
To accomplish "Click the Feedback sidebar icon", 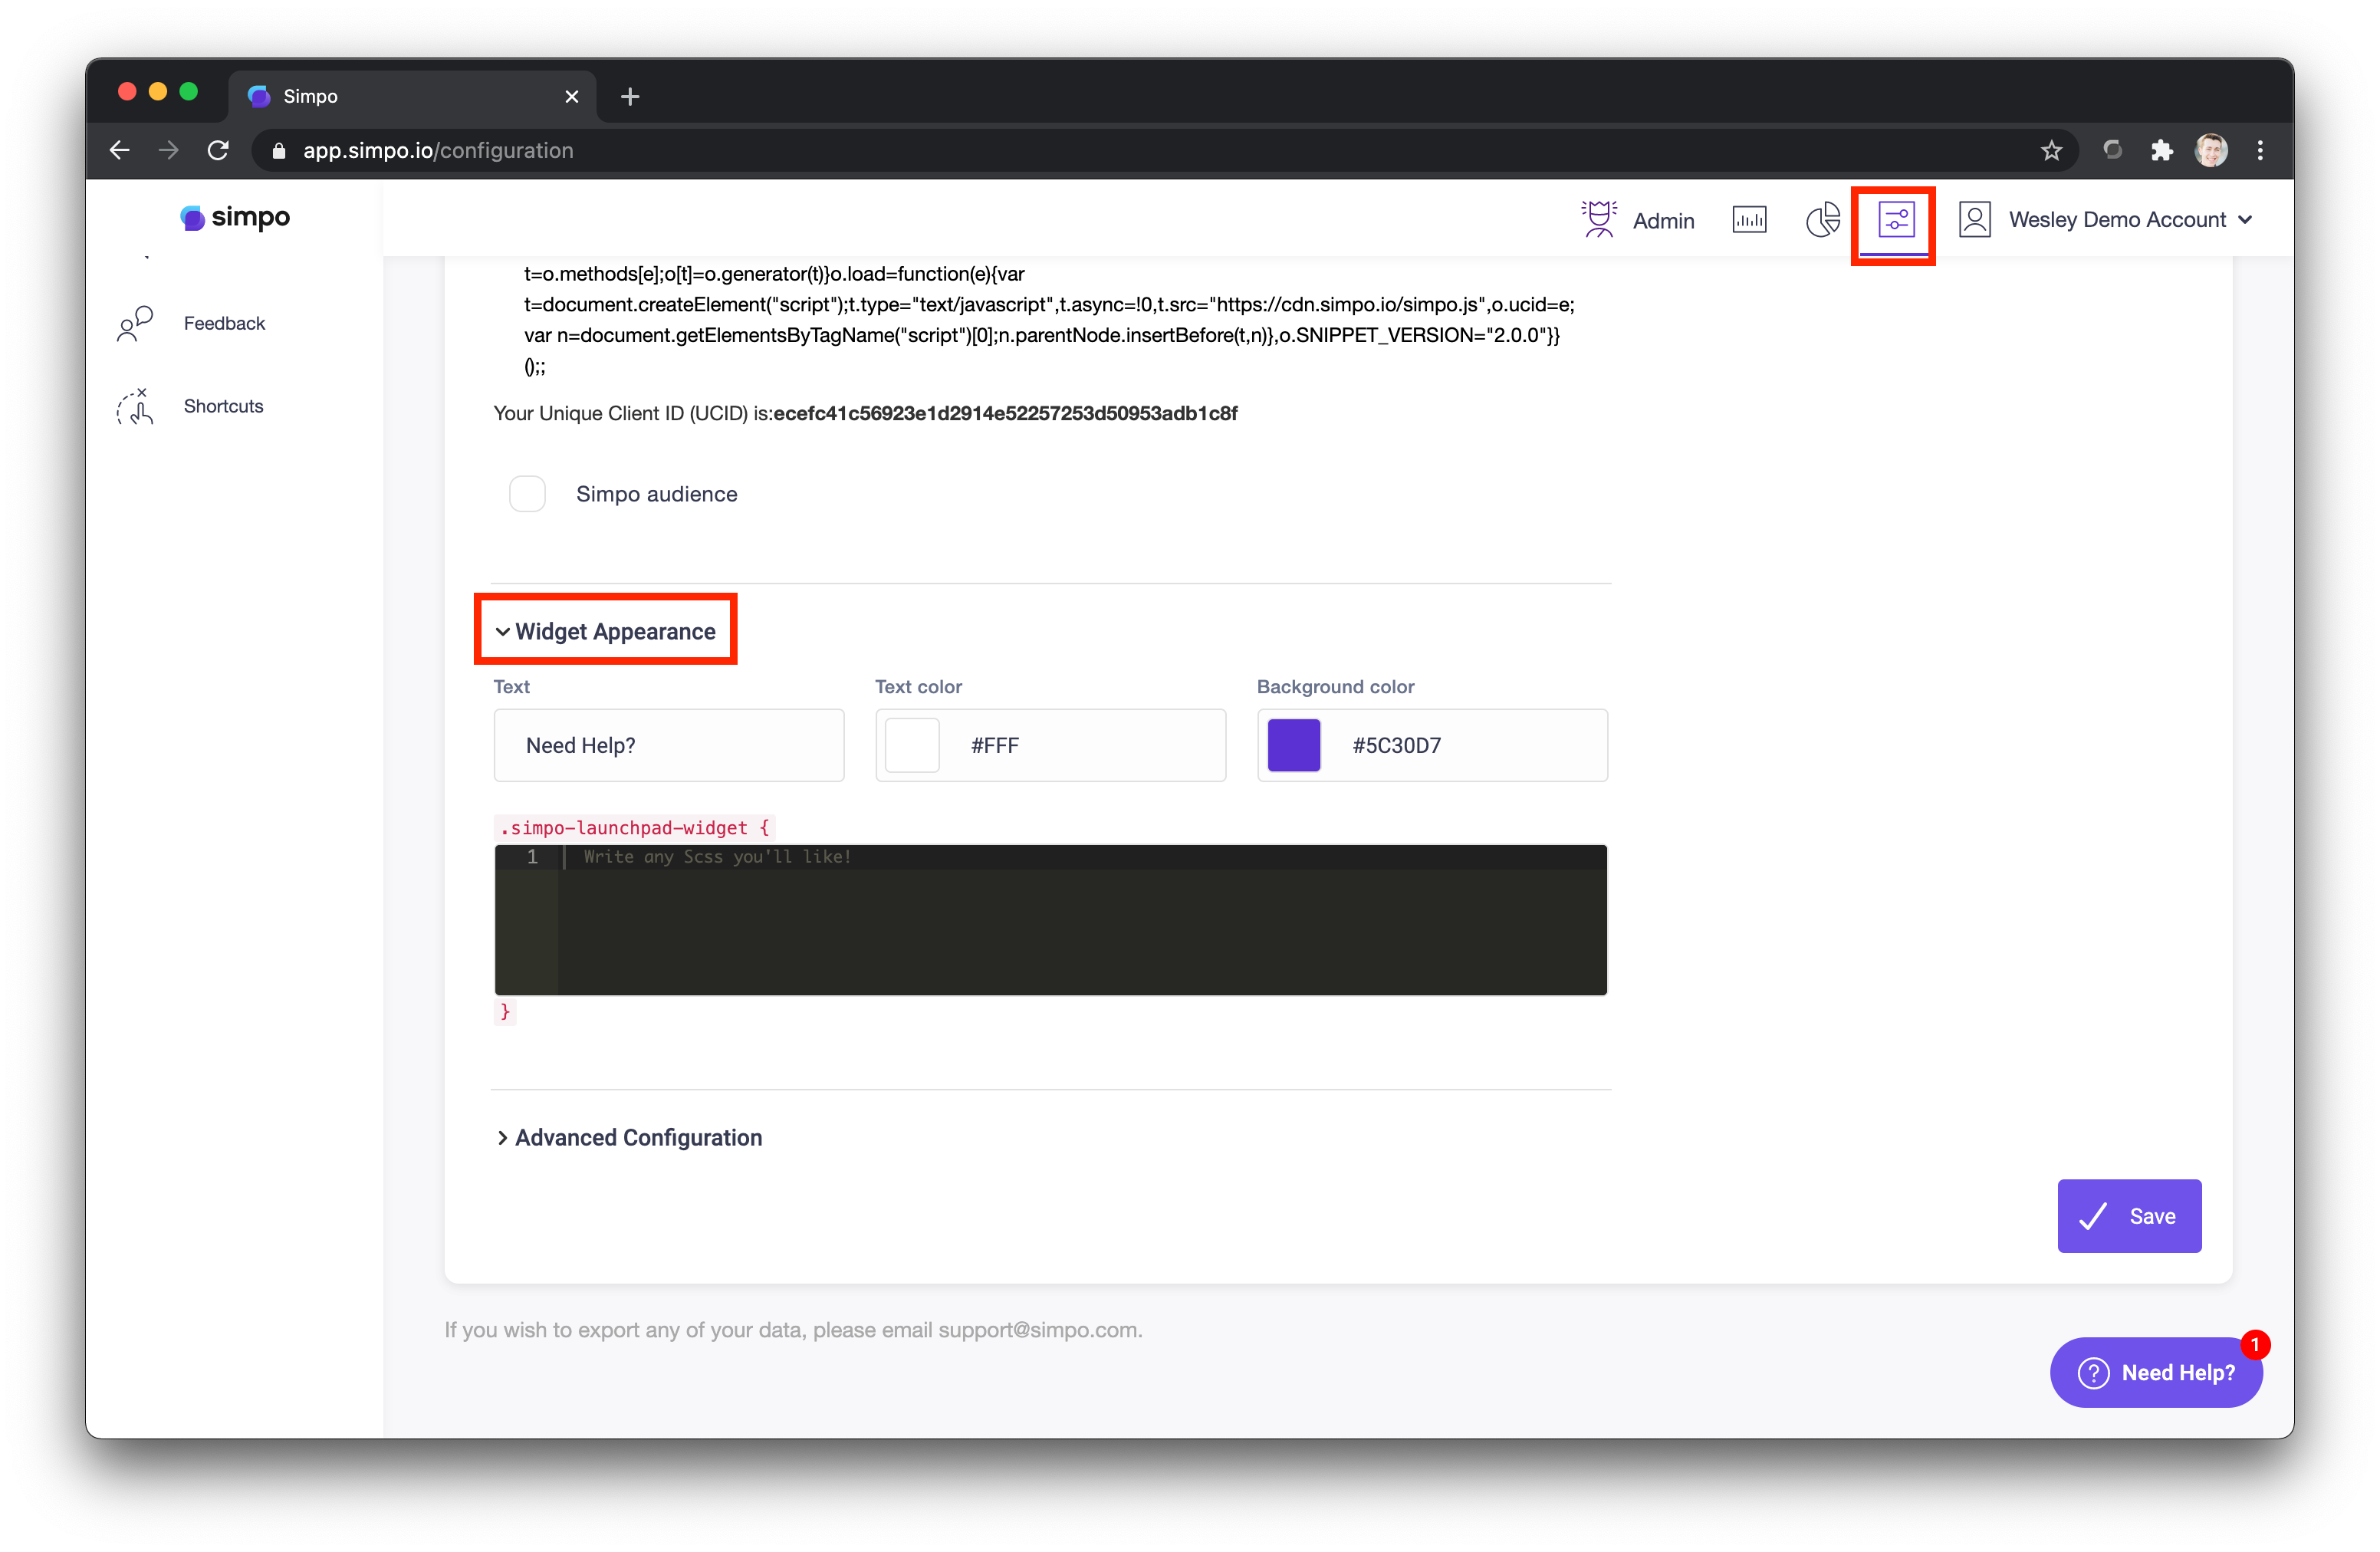I will pyautogui.click(x=134, y=323).
